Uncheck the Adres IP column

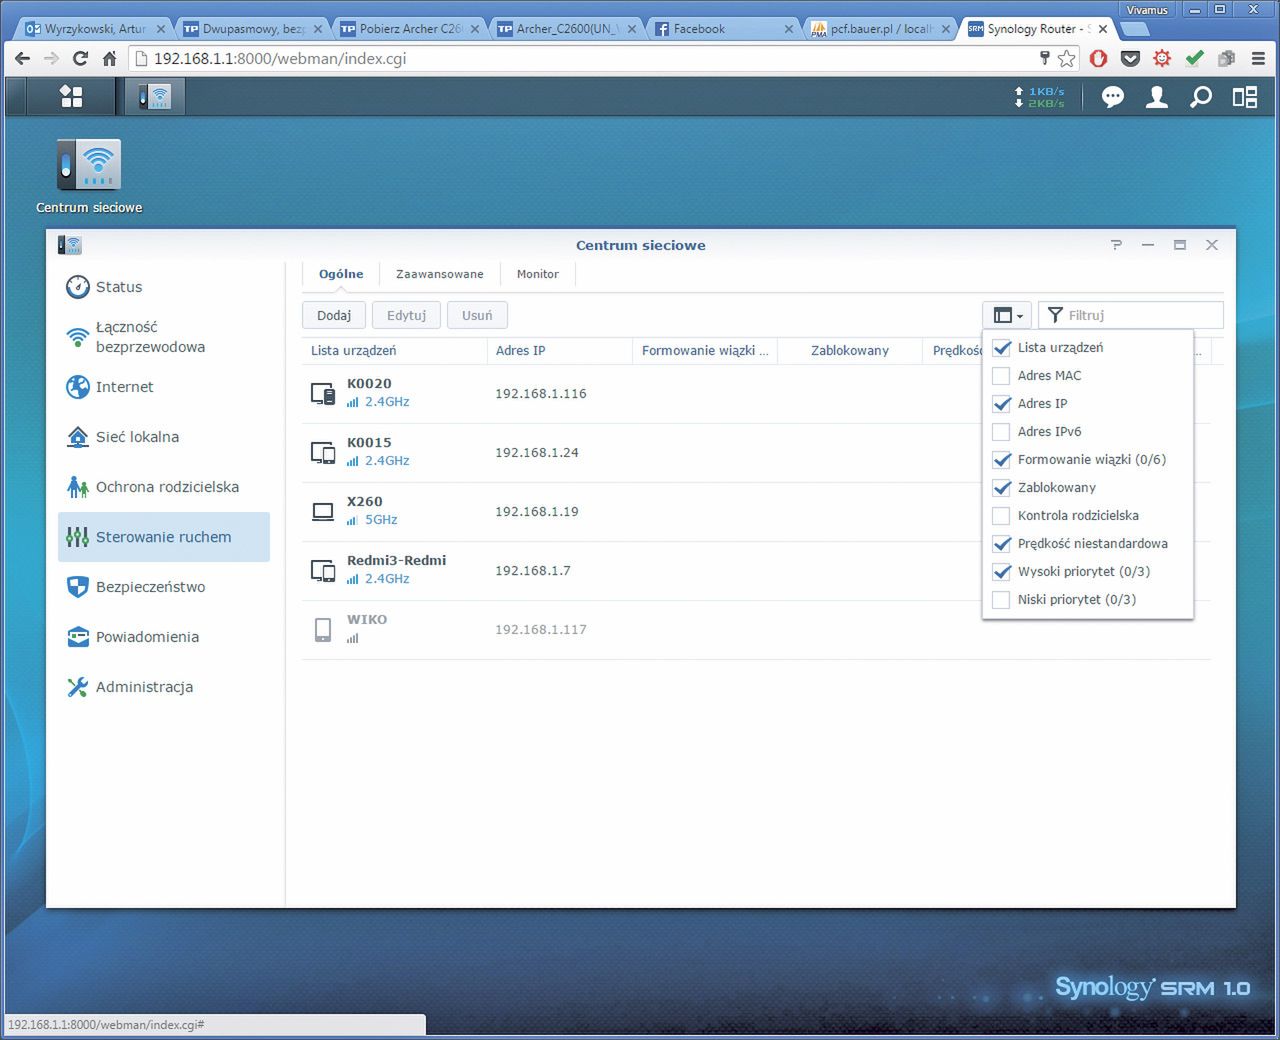[x=1001, y=403]
